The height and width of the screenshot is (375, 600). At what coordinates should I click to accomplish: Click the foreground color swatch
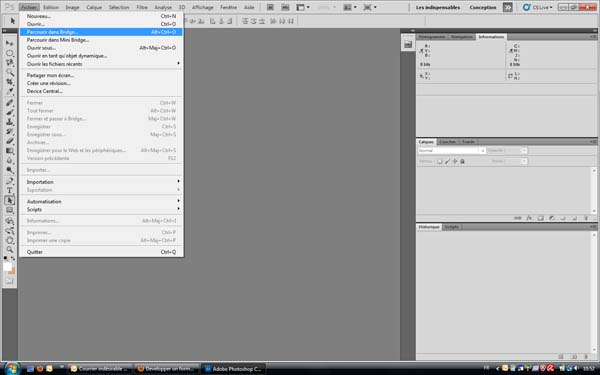pyautogui.click(x=7, y=267)
